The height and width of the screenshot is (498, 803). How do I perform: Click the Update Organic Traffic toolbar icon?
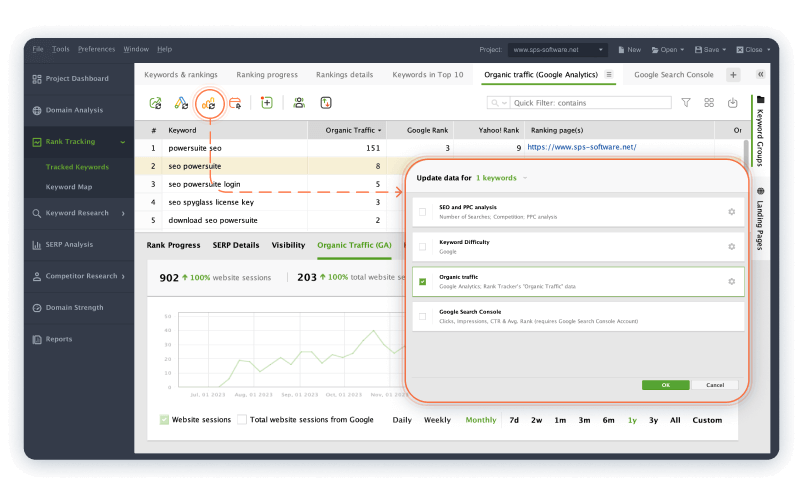click(209, 104)
